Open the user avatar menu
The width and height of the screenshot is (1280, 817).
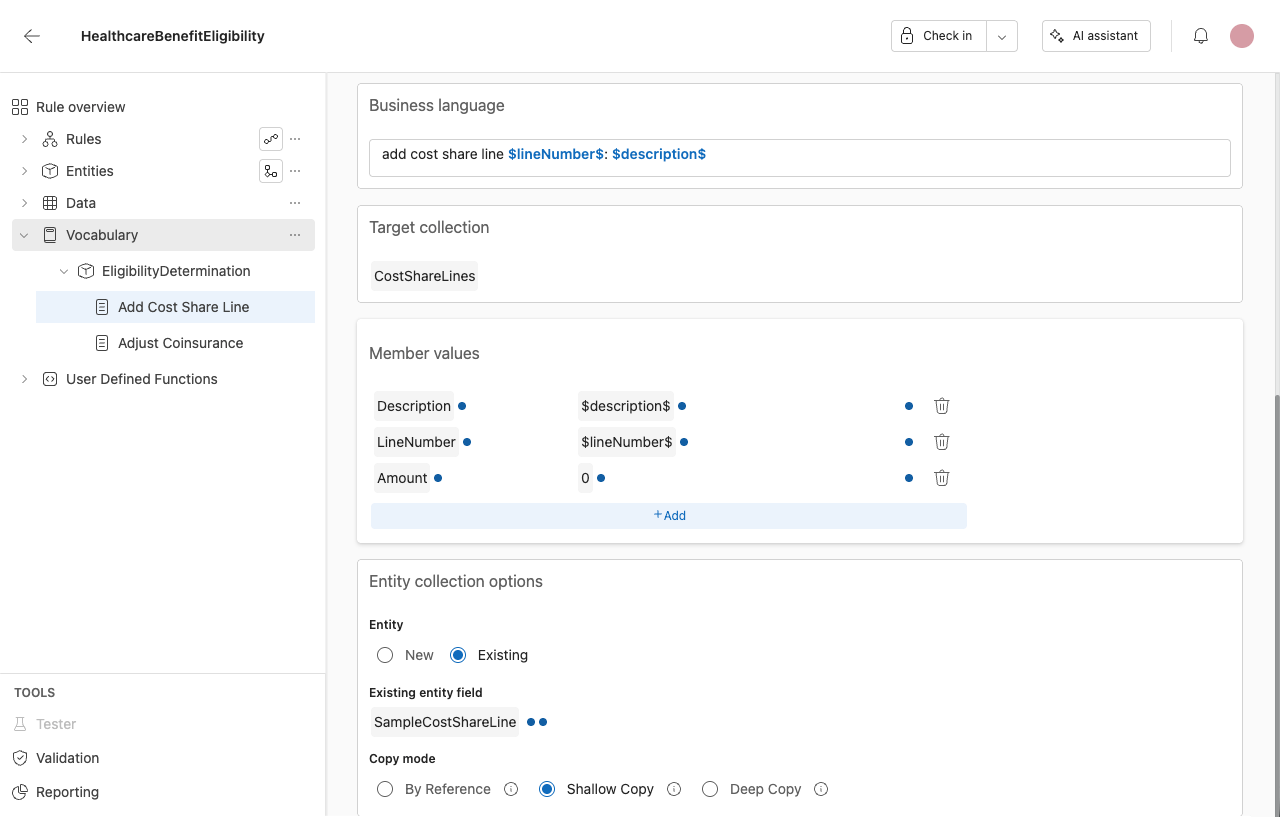(x=1242, y=36)
